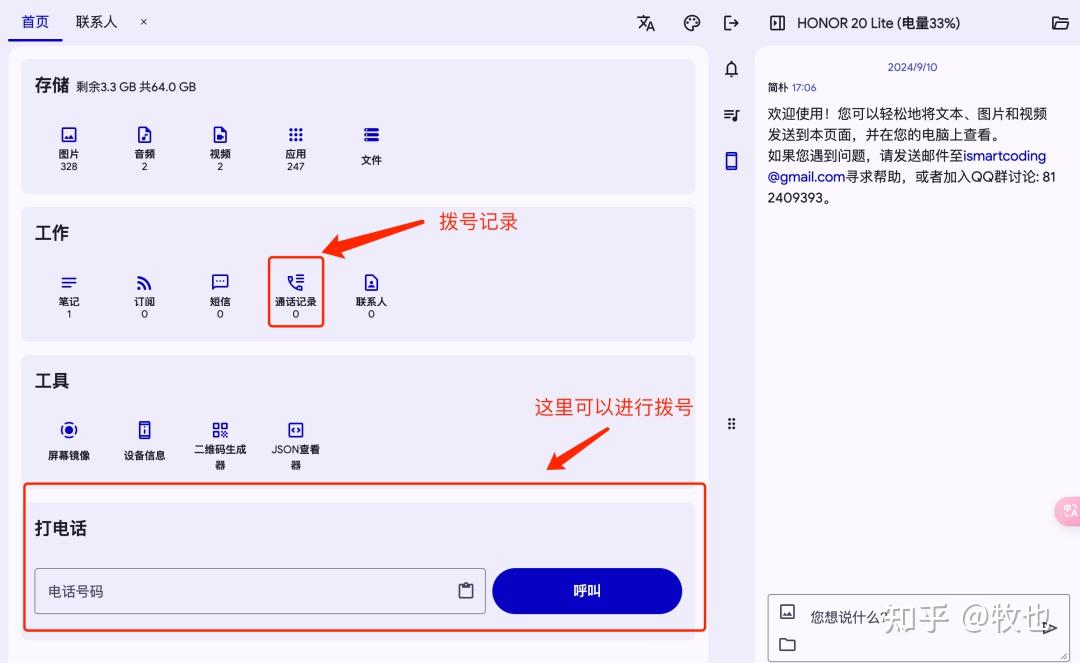The image size is (1080, 663).
Task: Click the 打电话 heading
Action: tap(61, 528)
